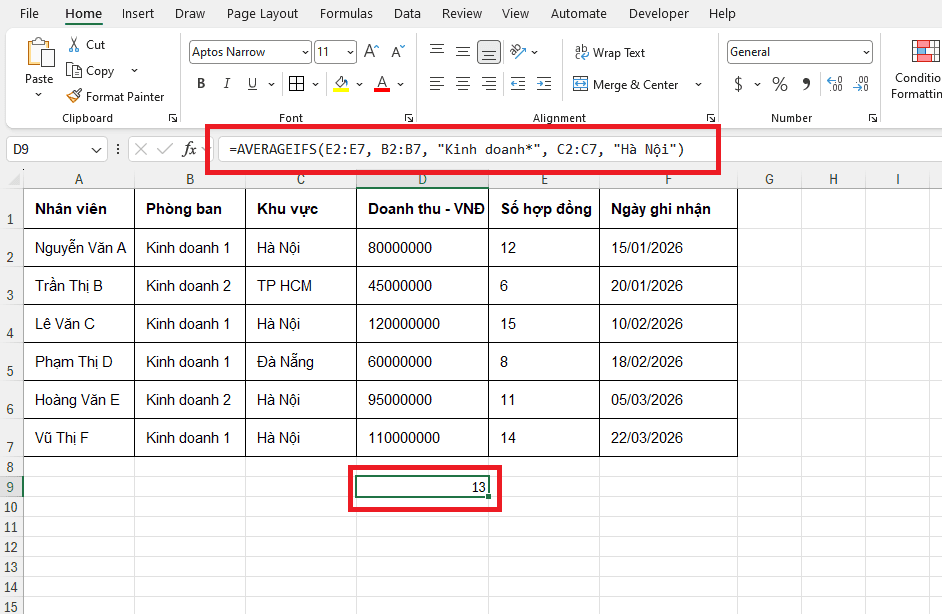The height and width of the screenshot is (614, 942).
Task: Toggle Underline formatting
Action: point(252,84)
